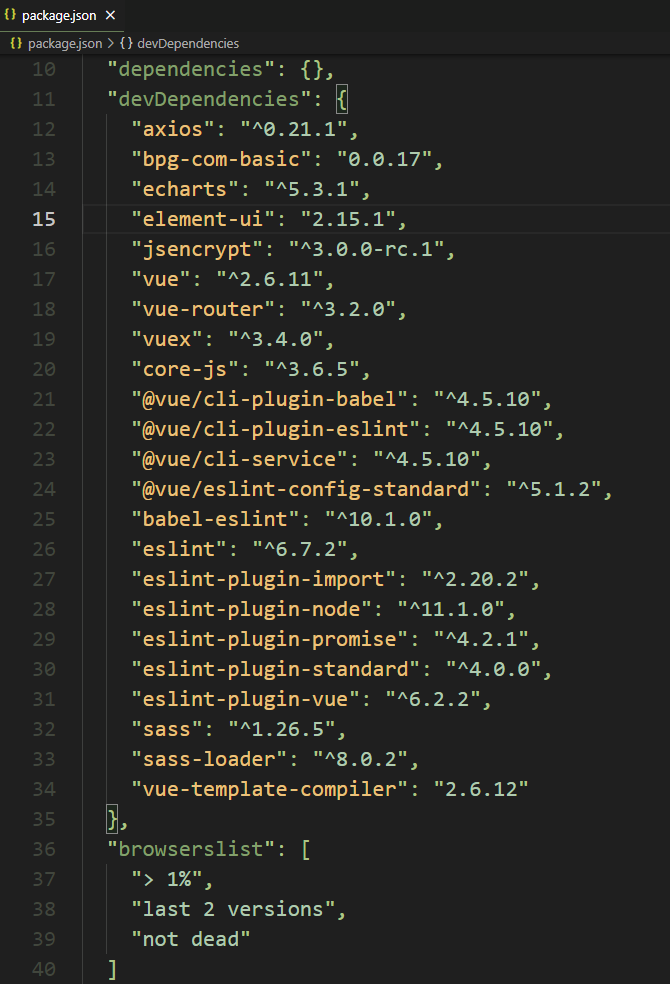Click the "0.0.17" version value
This screenshot has width=670, height=984.
point(384,159)
